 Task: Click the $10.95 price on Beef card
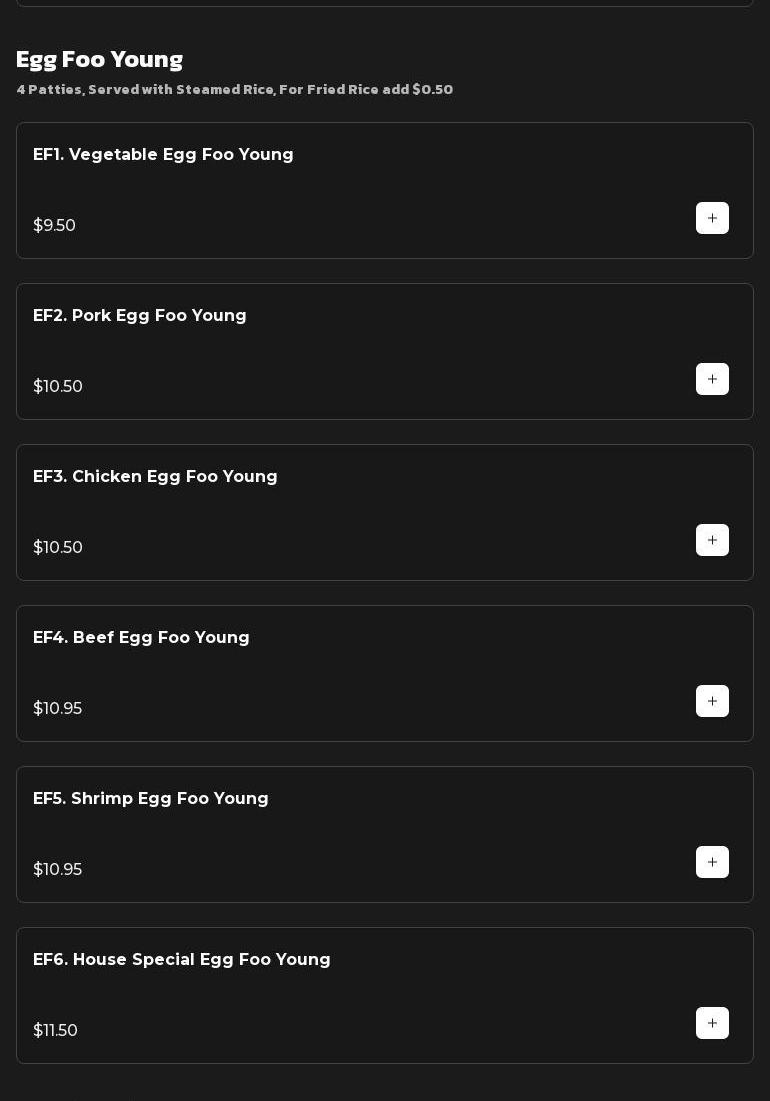click(58, 709)
